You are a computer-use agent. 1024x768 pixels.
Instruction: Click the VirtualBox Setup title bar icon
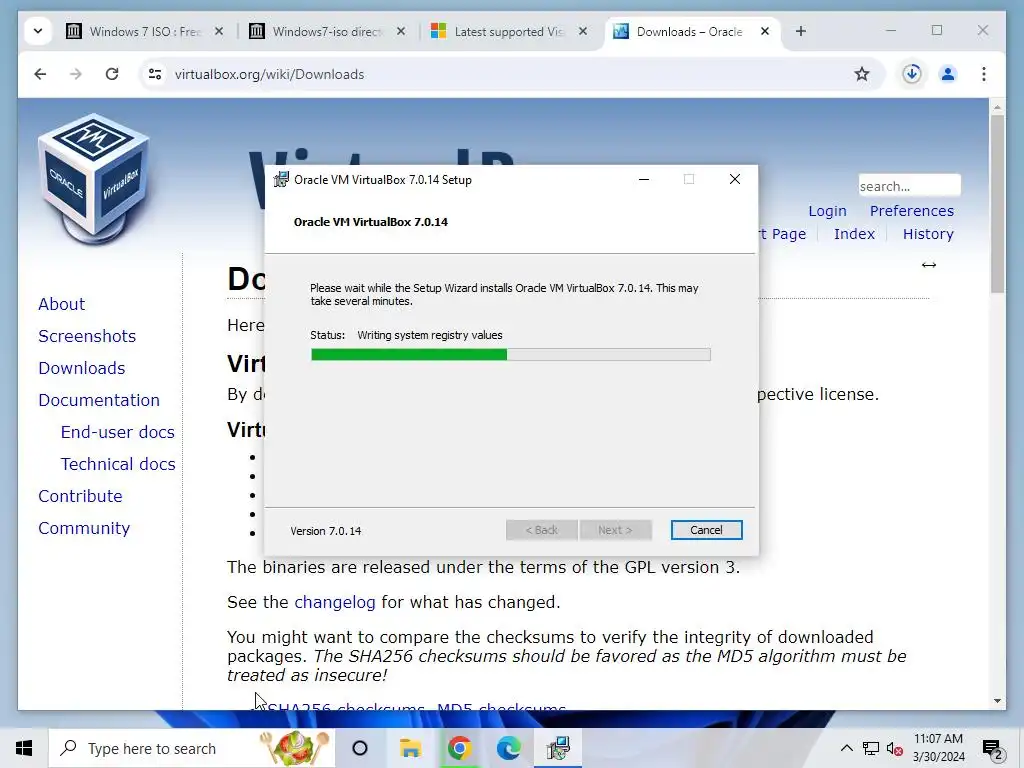coord(281,180)
